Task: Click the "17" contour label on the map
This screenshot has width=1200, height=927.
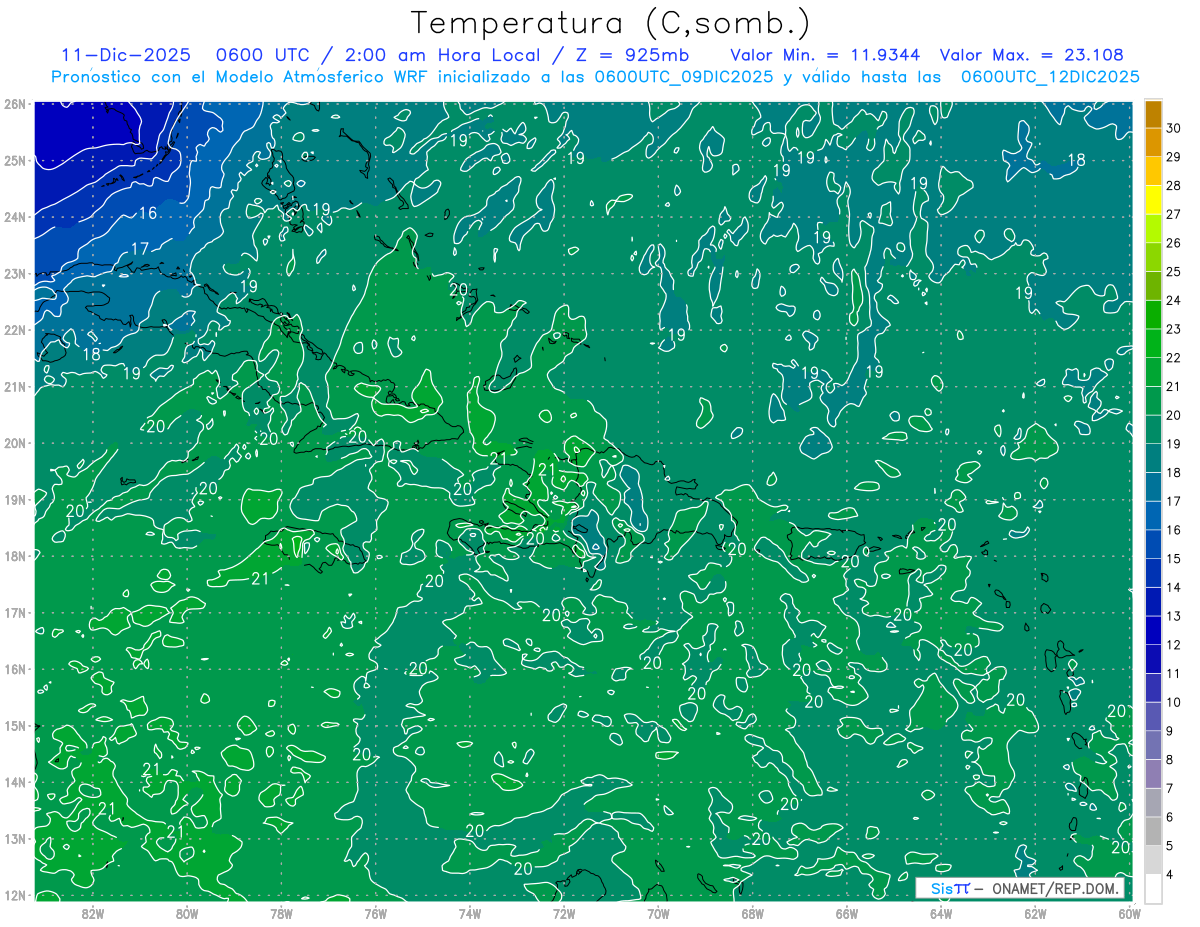Action: 140,248
